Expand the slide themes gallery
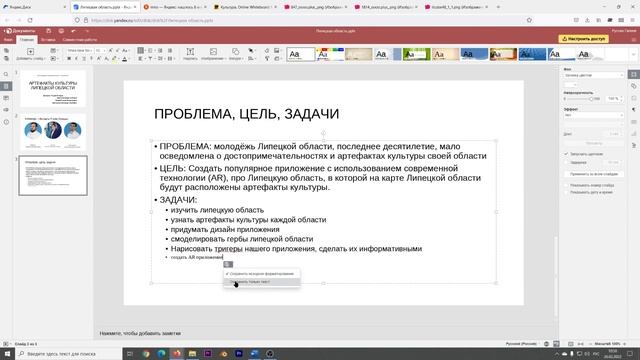Viewport: 640px width, 360px height. pos(633,54)
